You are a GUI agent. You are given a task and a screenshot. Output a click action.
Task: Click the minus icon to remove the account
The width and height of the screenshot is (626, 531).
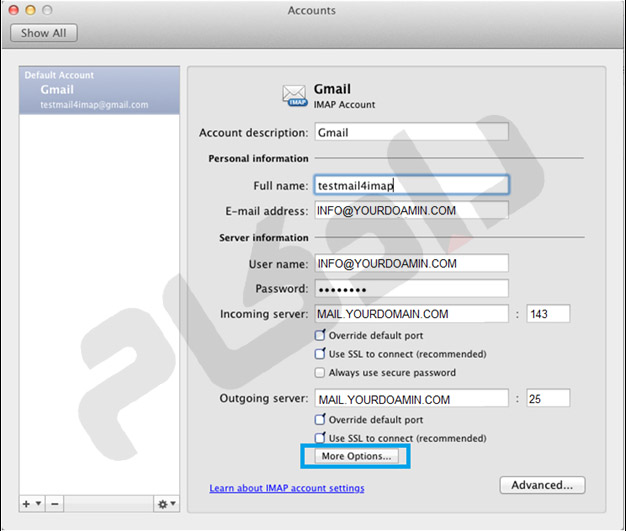coord(54,503)
